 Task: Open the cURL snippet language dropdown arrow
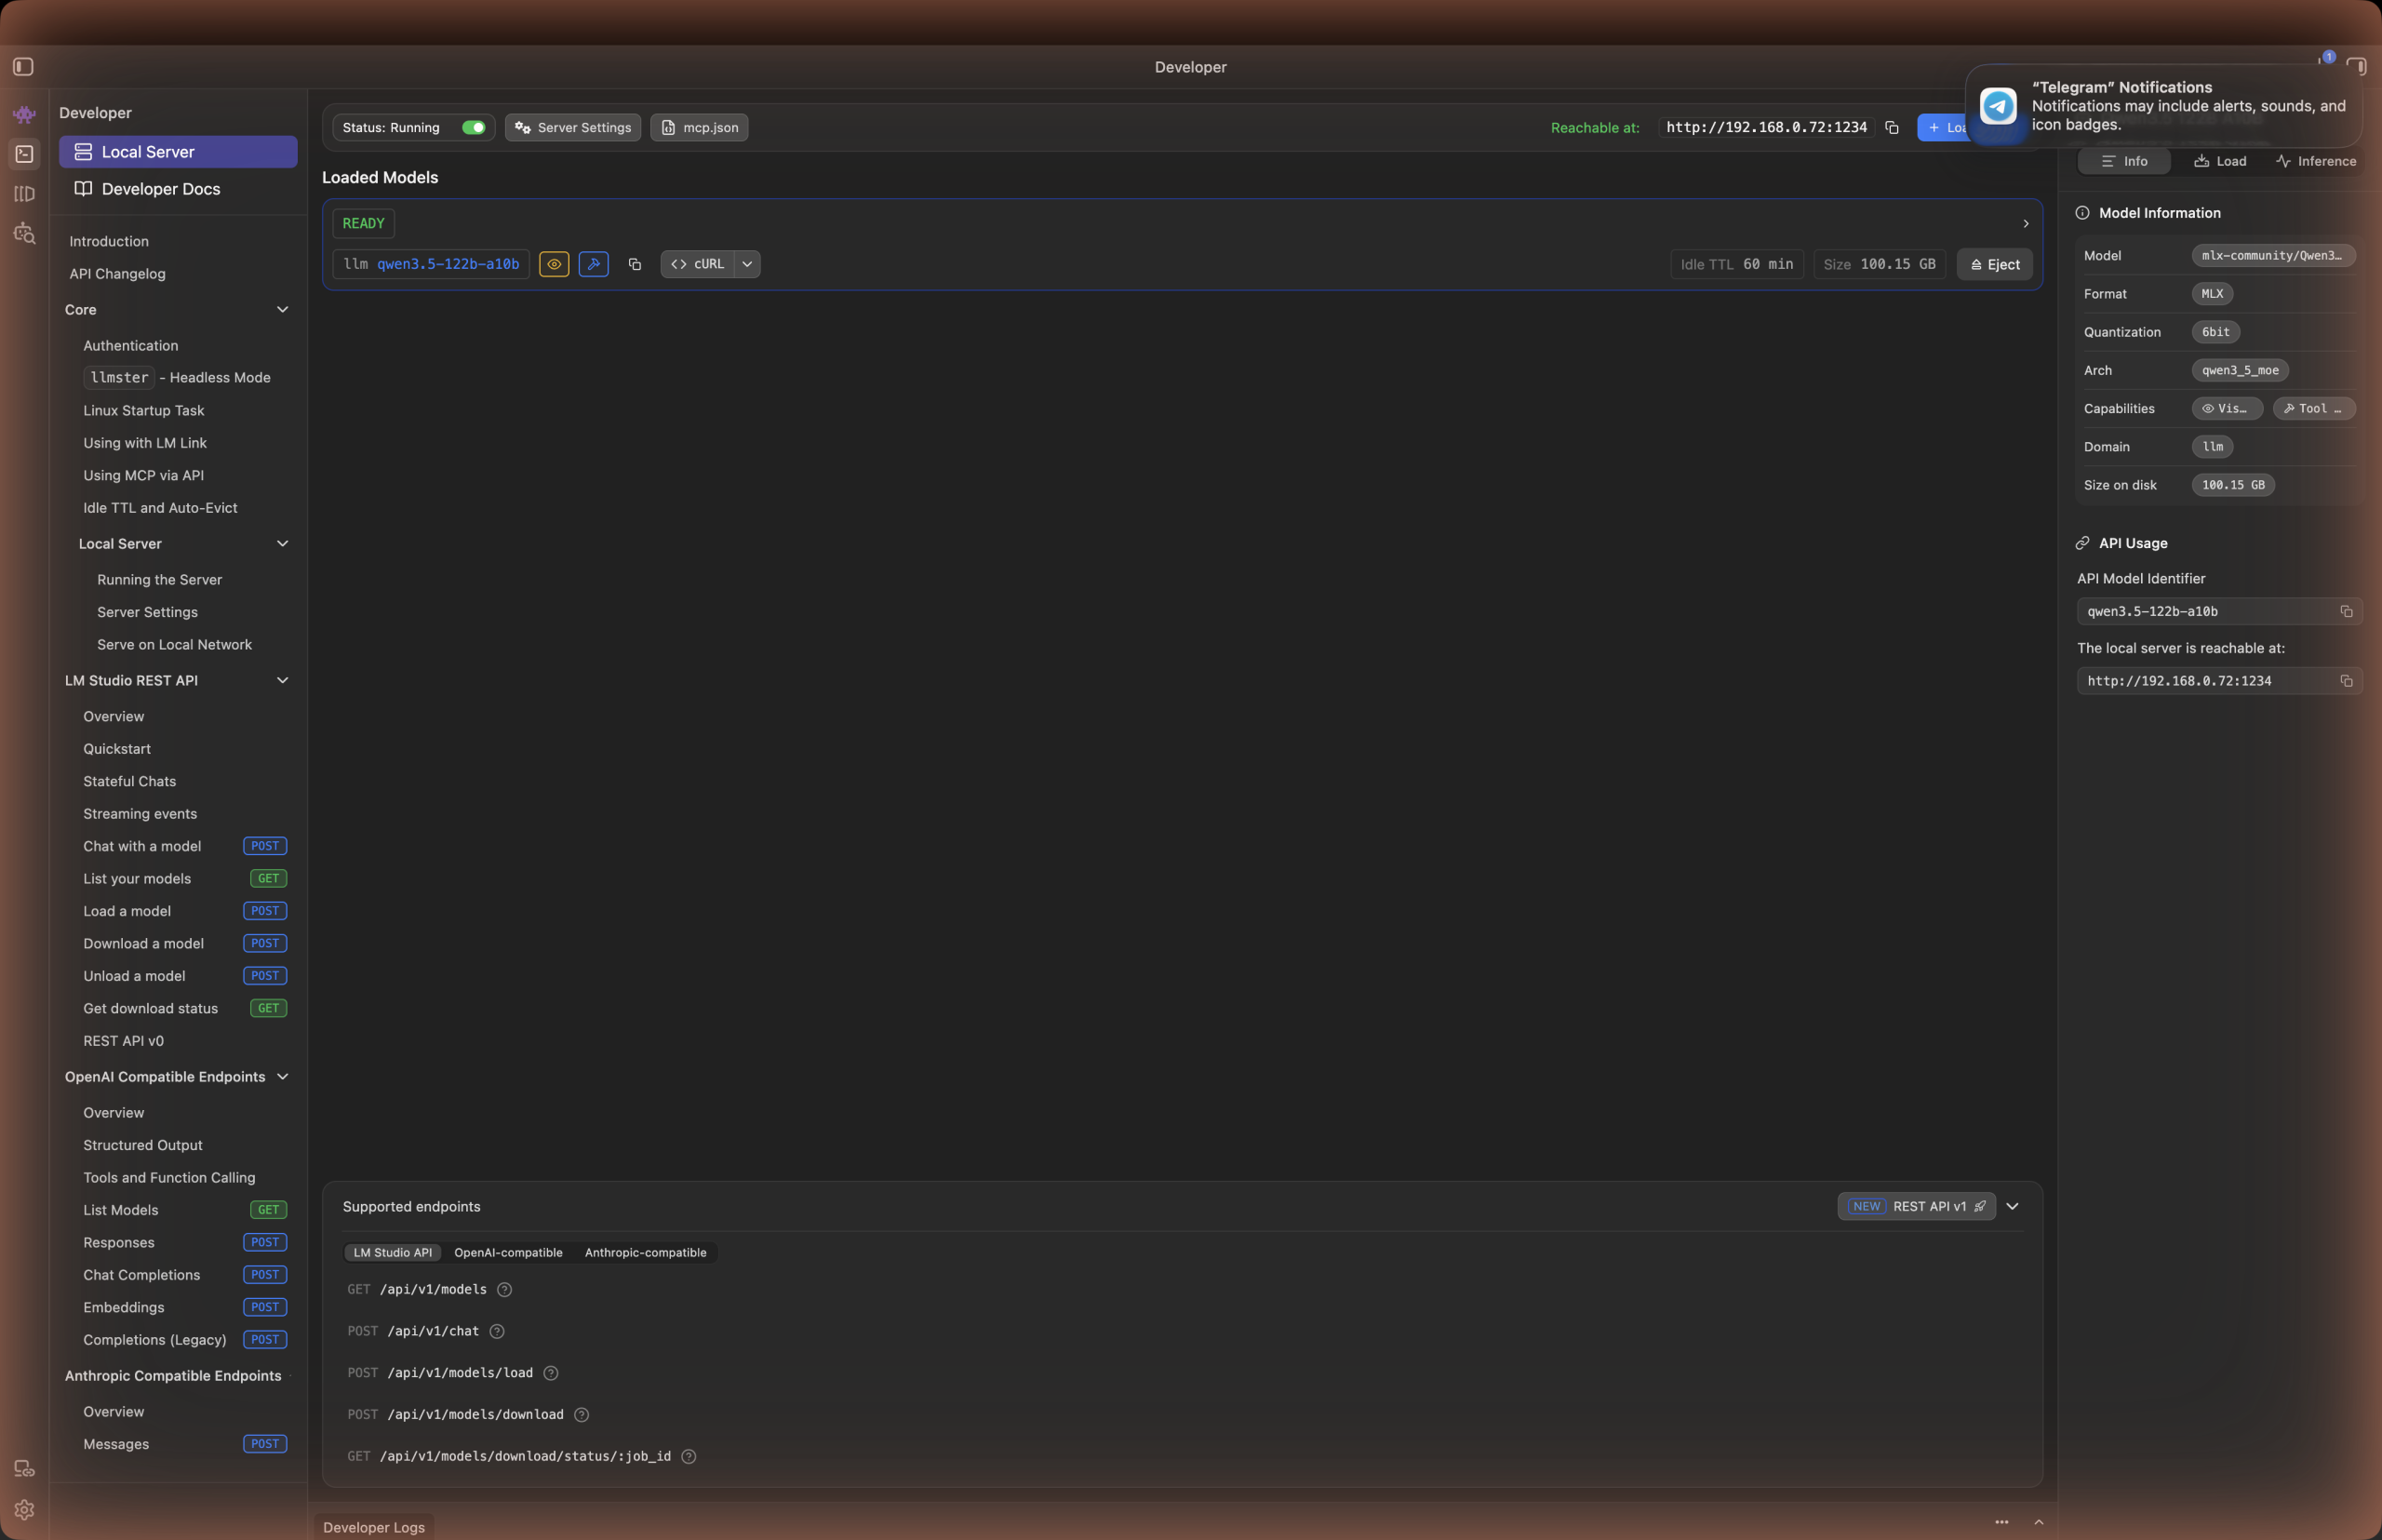point(747,264)
